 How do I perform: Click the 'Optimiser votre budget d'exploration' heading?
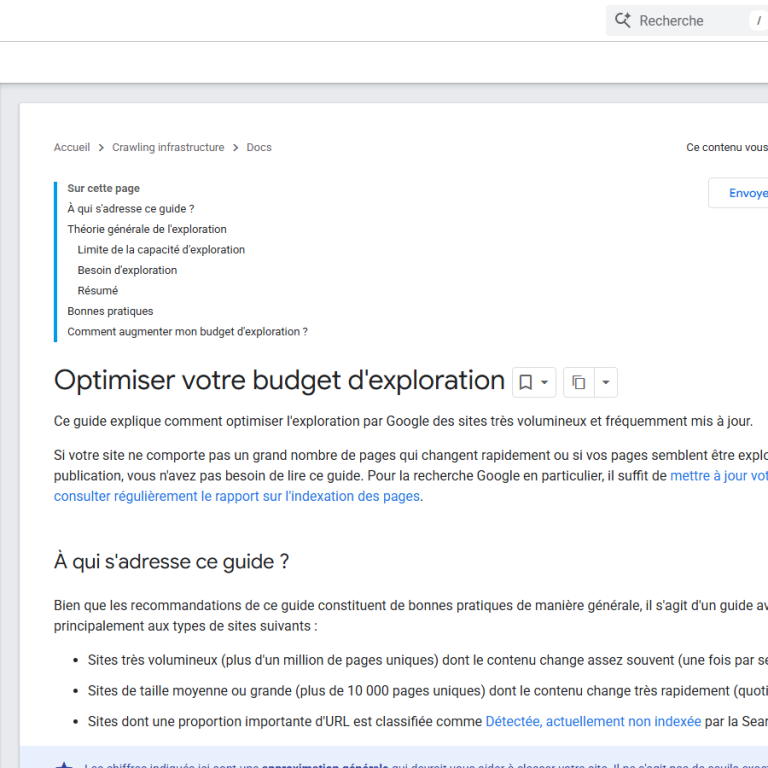click(x=279, y=381)
